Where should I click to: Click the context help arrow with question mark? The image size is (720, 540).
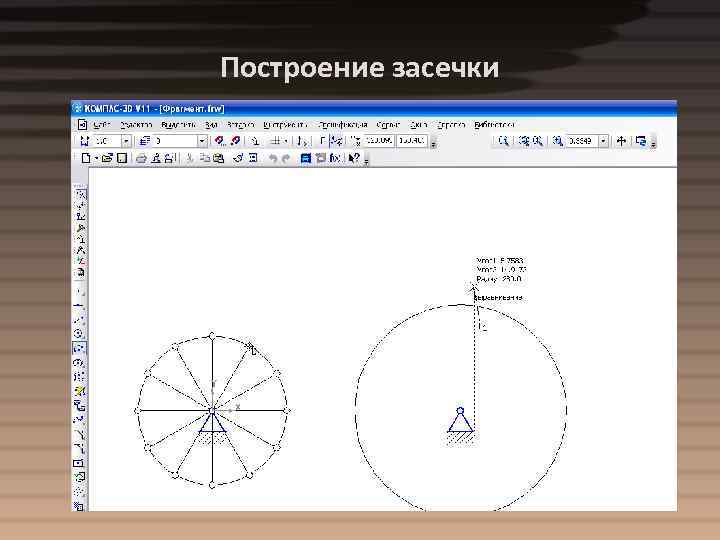tap(354, 158)
